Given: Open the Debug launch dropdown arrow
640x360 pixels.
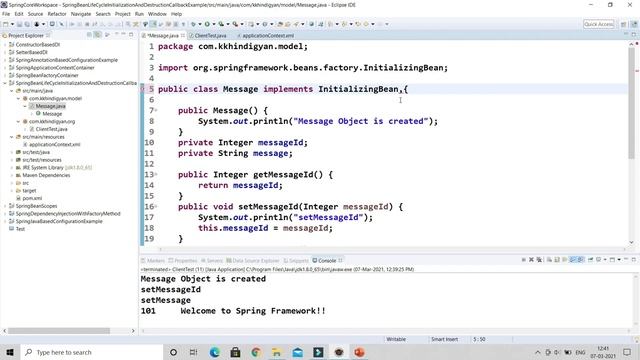Looking at the screenshot, I should point(200,24).
